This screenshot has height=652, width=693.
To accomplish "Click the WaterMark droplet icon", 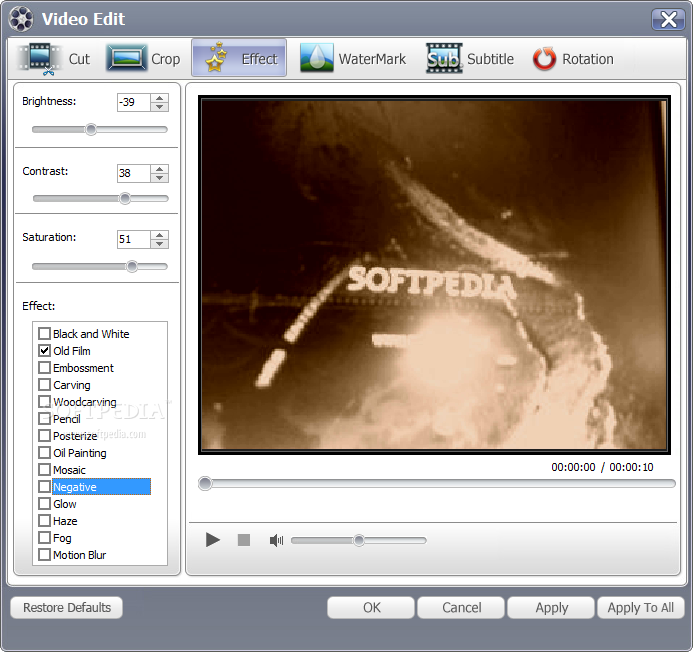I will pos(316,57).
